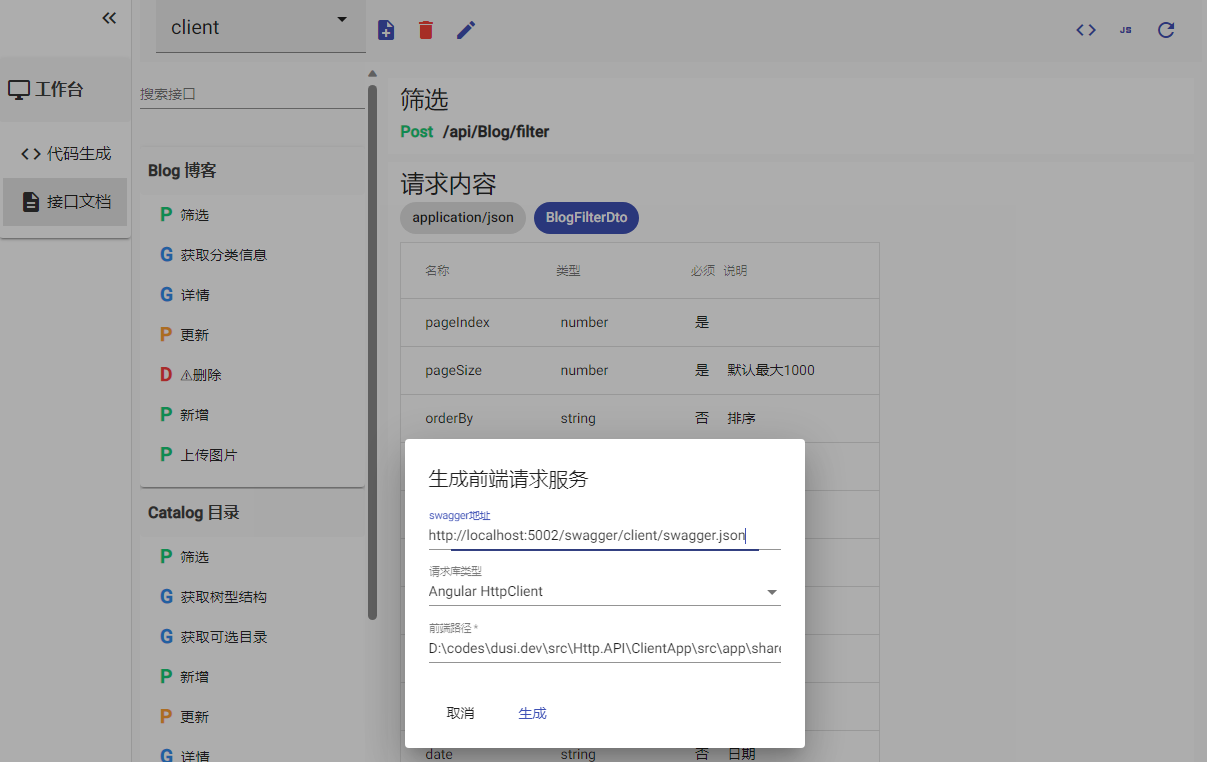
Task: Open 获取树型结构 GET endpoint
Action: [x=252, y=597]
